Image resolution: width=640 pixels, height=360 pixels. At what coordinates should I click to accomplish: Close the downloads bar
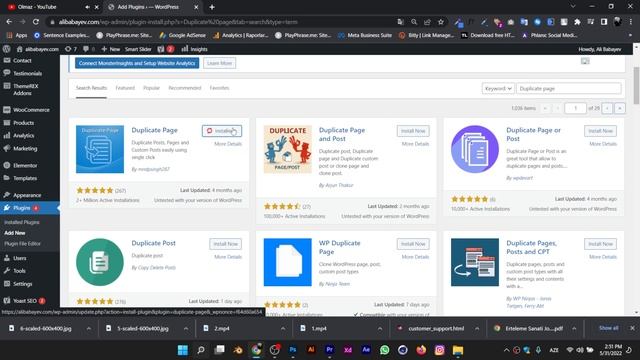coord(632,328)
